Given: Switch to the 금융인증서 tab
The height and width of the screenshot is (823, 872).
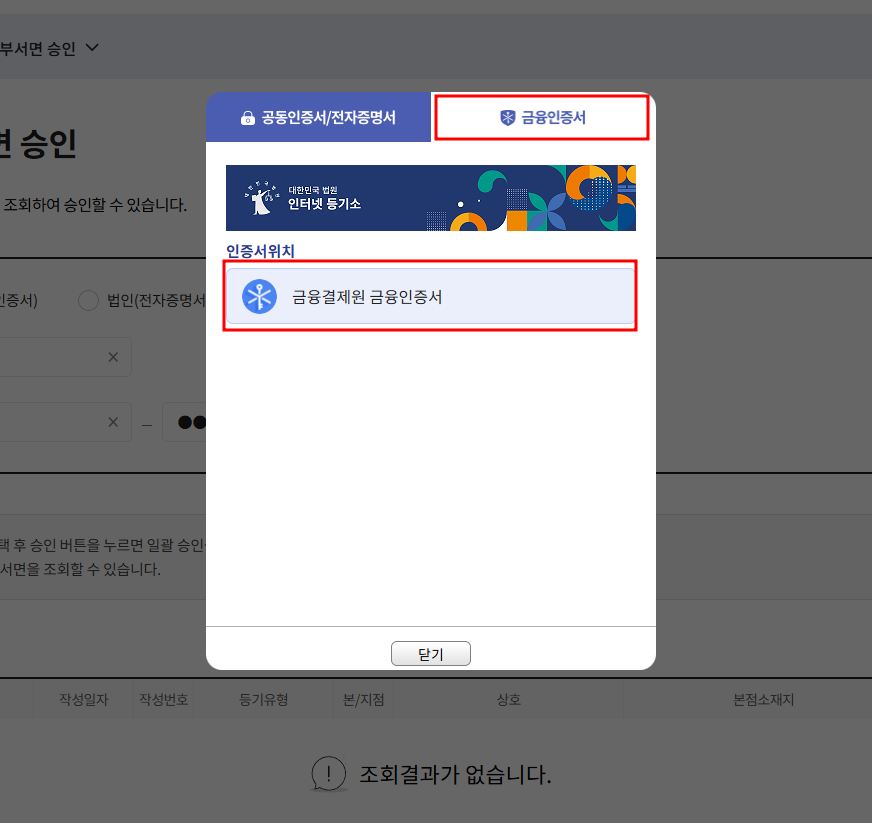Looking at the screenshot, I should (x=542, y=117).
